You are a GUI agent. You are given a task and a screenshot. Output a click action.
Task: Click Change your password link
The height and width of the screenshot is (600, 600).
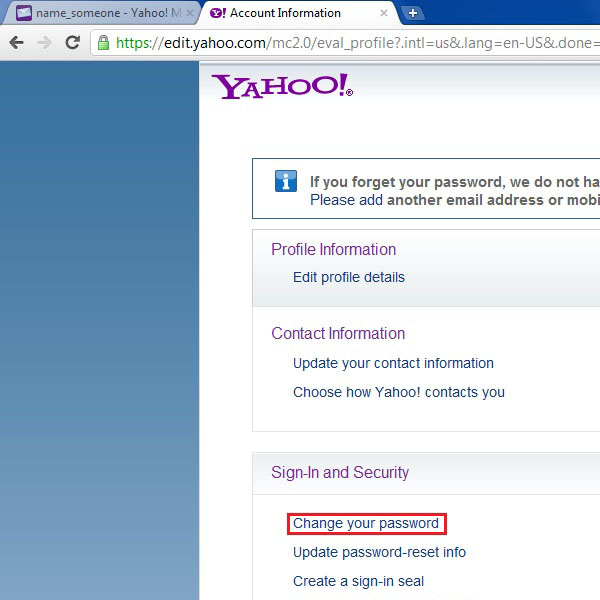(x=366, y=523)
